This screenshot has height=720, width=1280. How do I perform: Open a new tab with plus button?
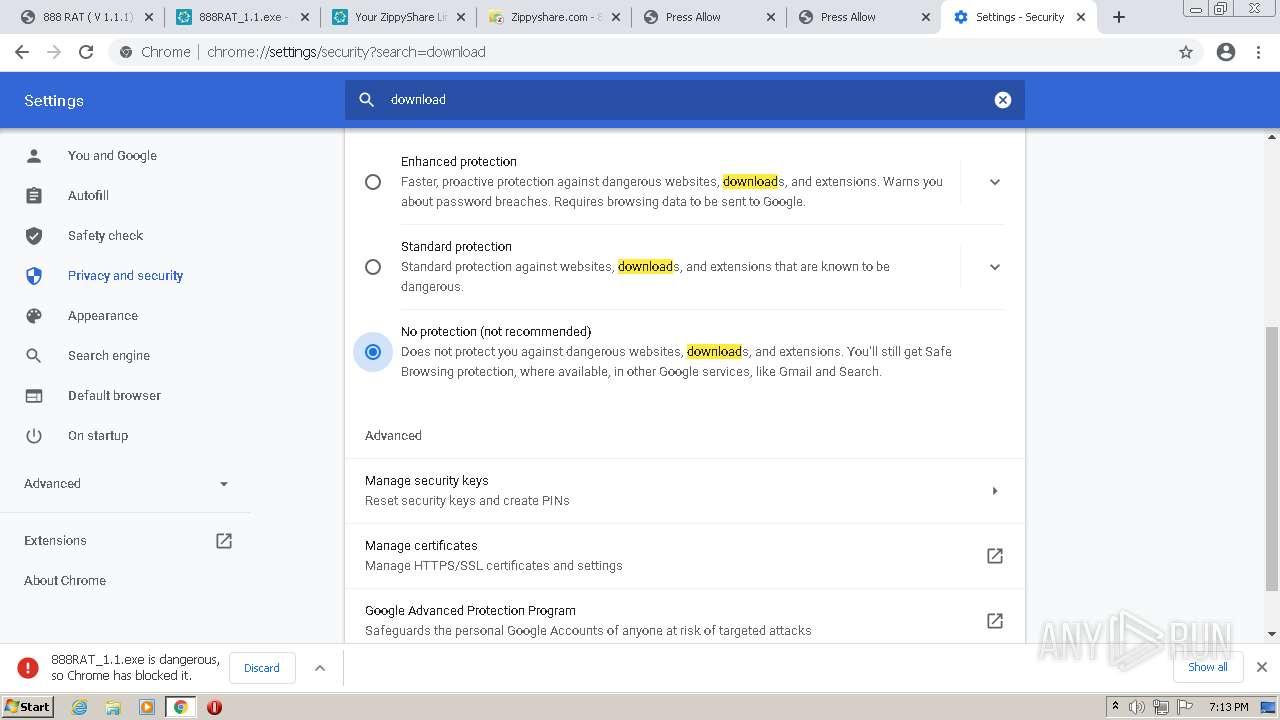[x=1119, y=17]
